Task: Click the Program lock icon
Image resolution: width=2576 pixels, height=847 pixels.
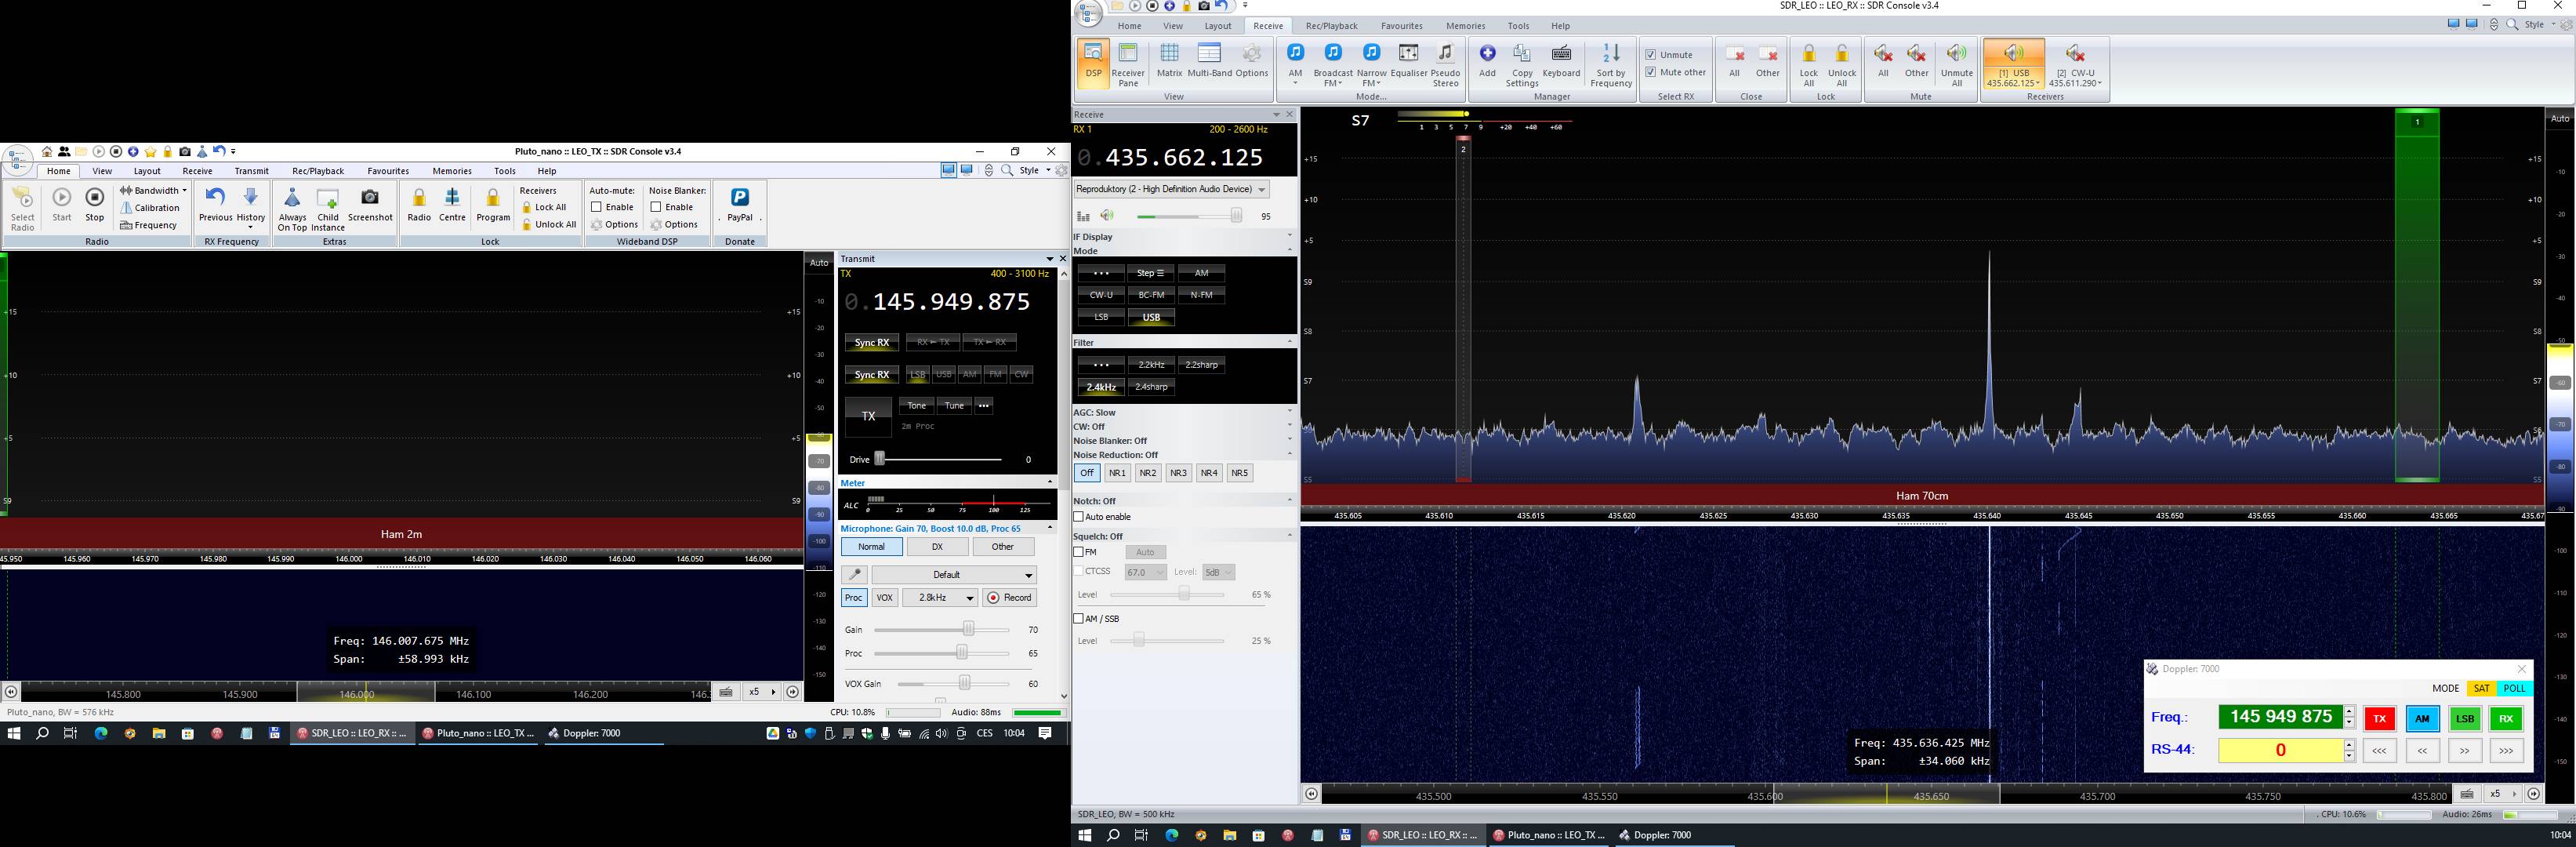Action: [493, 205]
